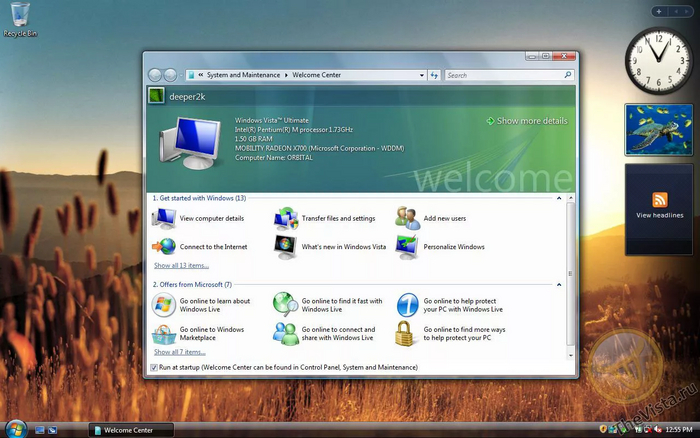The width and height of the screenshot is (700, 438).
Task: Click the network disconnected tray icon
Action: 648,430
